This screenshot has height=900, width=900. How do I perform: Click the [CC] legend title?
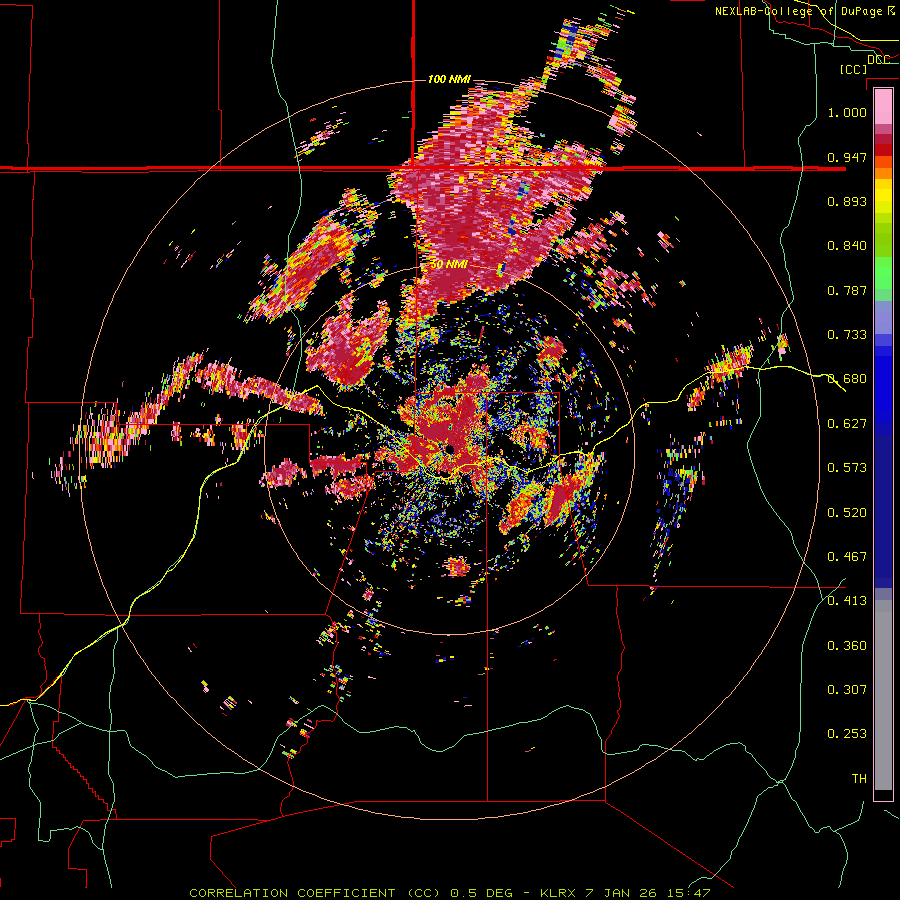(x=853, y=69)
